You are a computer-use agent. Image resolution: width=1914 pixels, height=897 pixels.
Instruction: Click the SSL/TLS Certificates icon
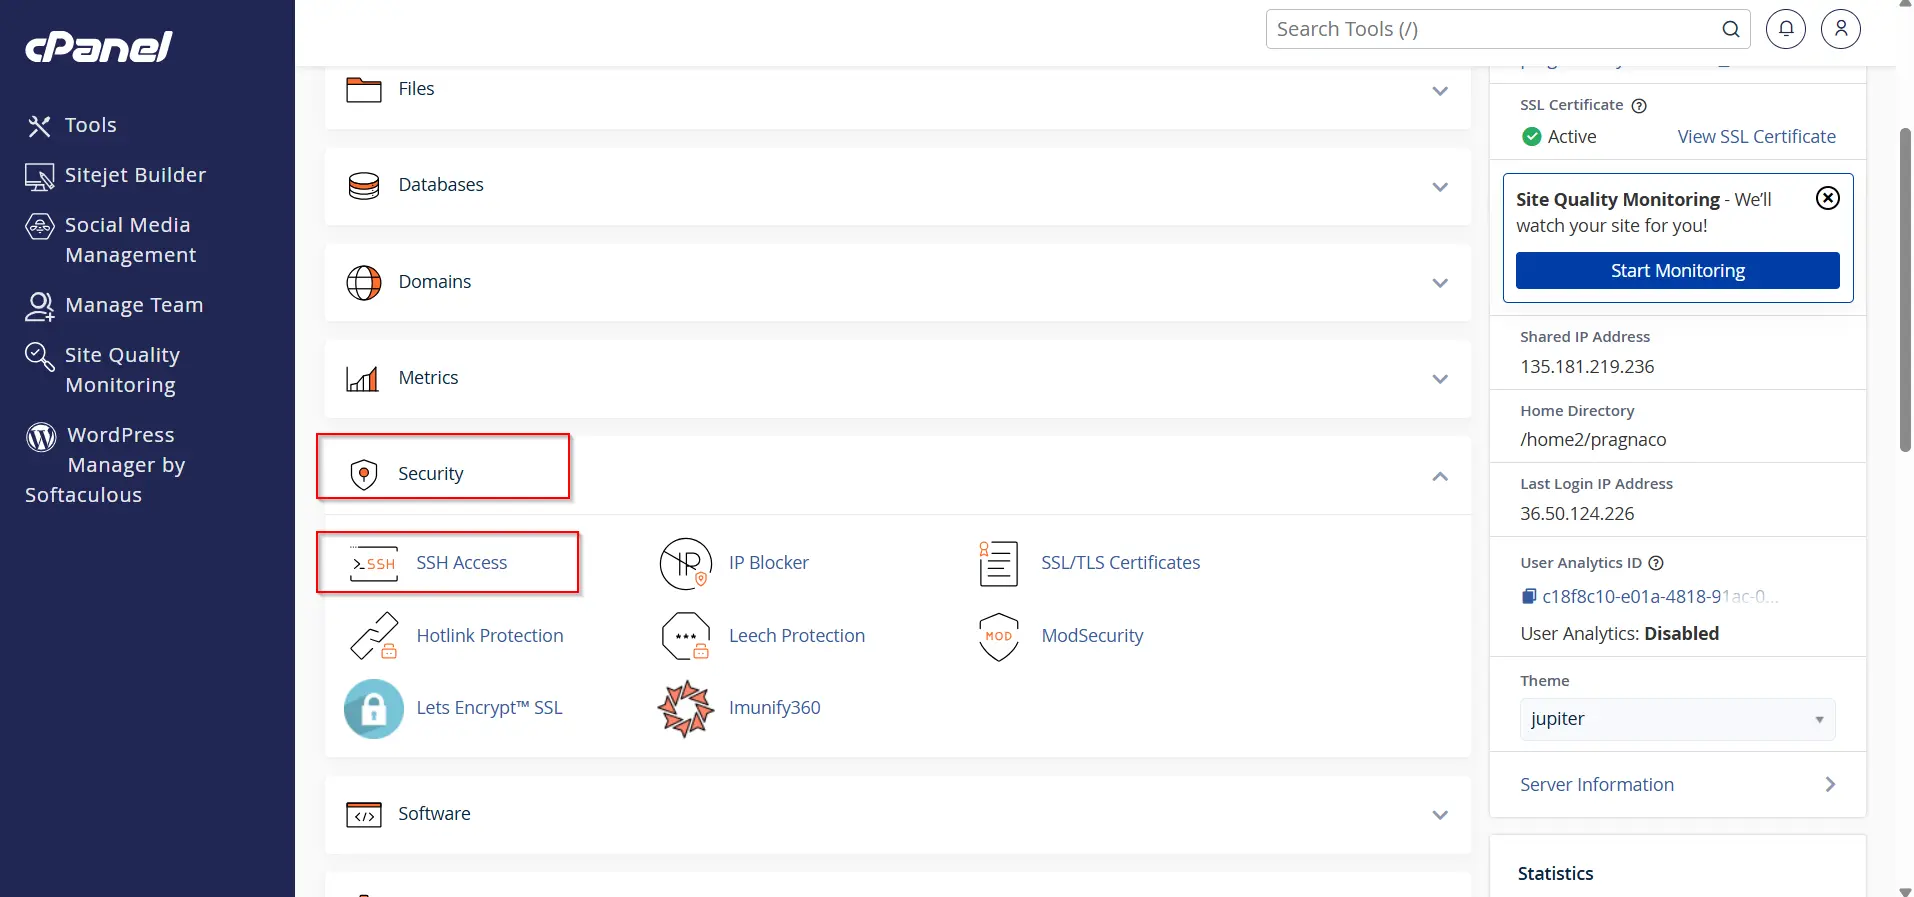[x=998, y=564]
